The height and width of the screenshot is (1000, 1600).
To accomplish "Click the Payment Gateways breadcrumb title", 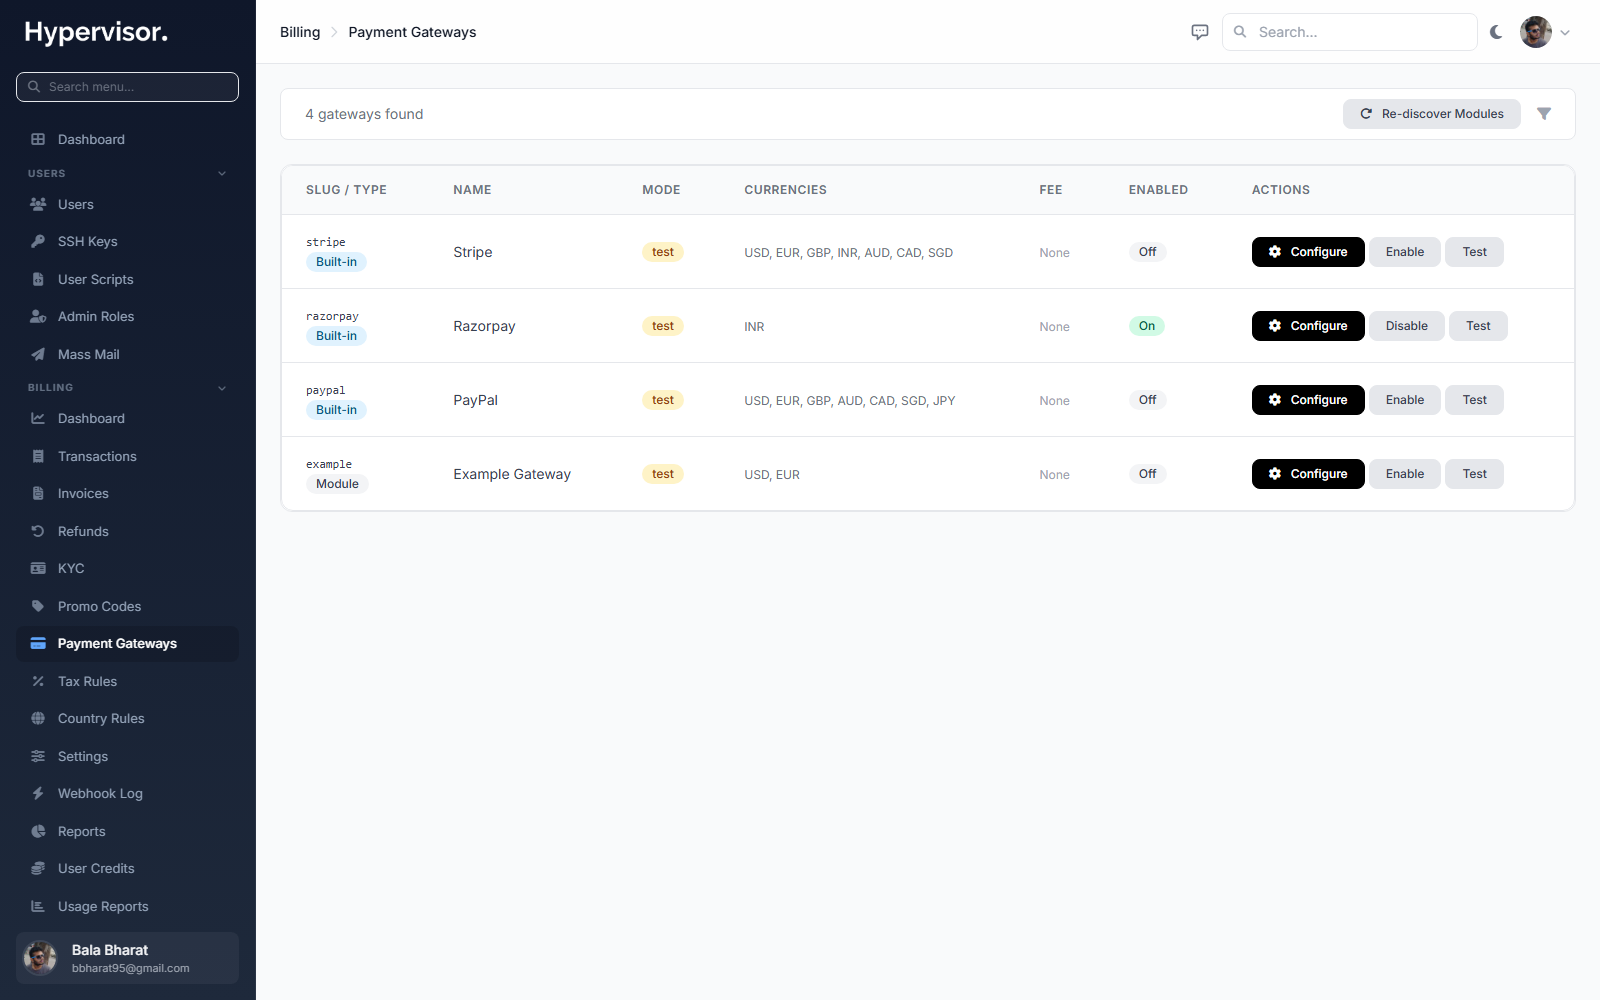I will [x=412, y=32].
